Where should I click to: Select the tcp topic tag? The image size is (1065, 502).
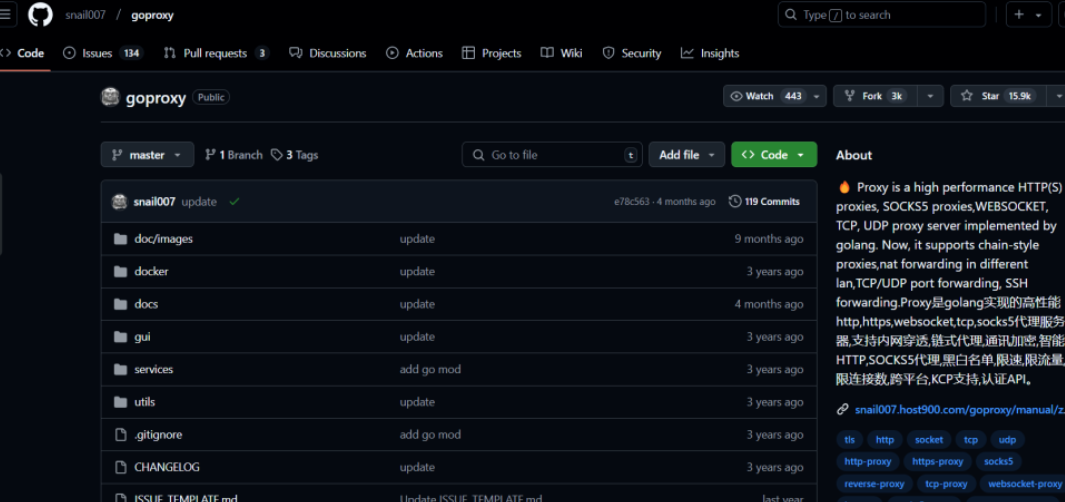pyautogui.click(x=971, y=440)
